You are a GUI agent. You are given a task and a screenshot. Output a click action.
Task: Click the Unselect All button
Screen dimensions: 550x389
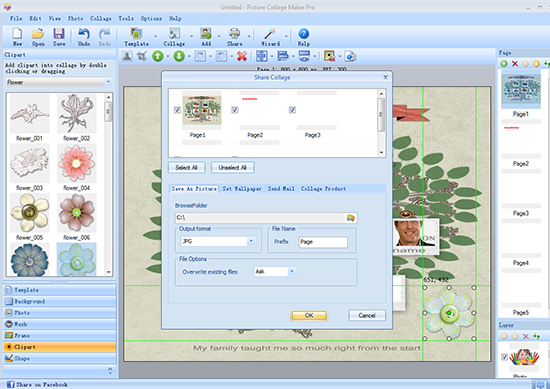[x=233, y=168]
